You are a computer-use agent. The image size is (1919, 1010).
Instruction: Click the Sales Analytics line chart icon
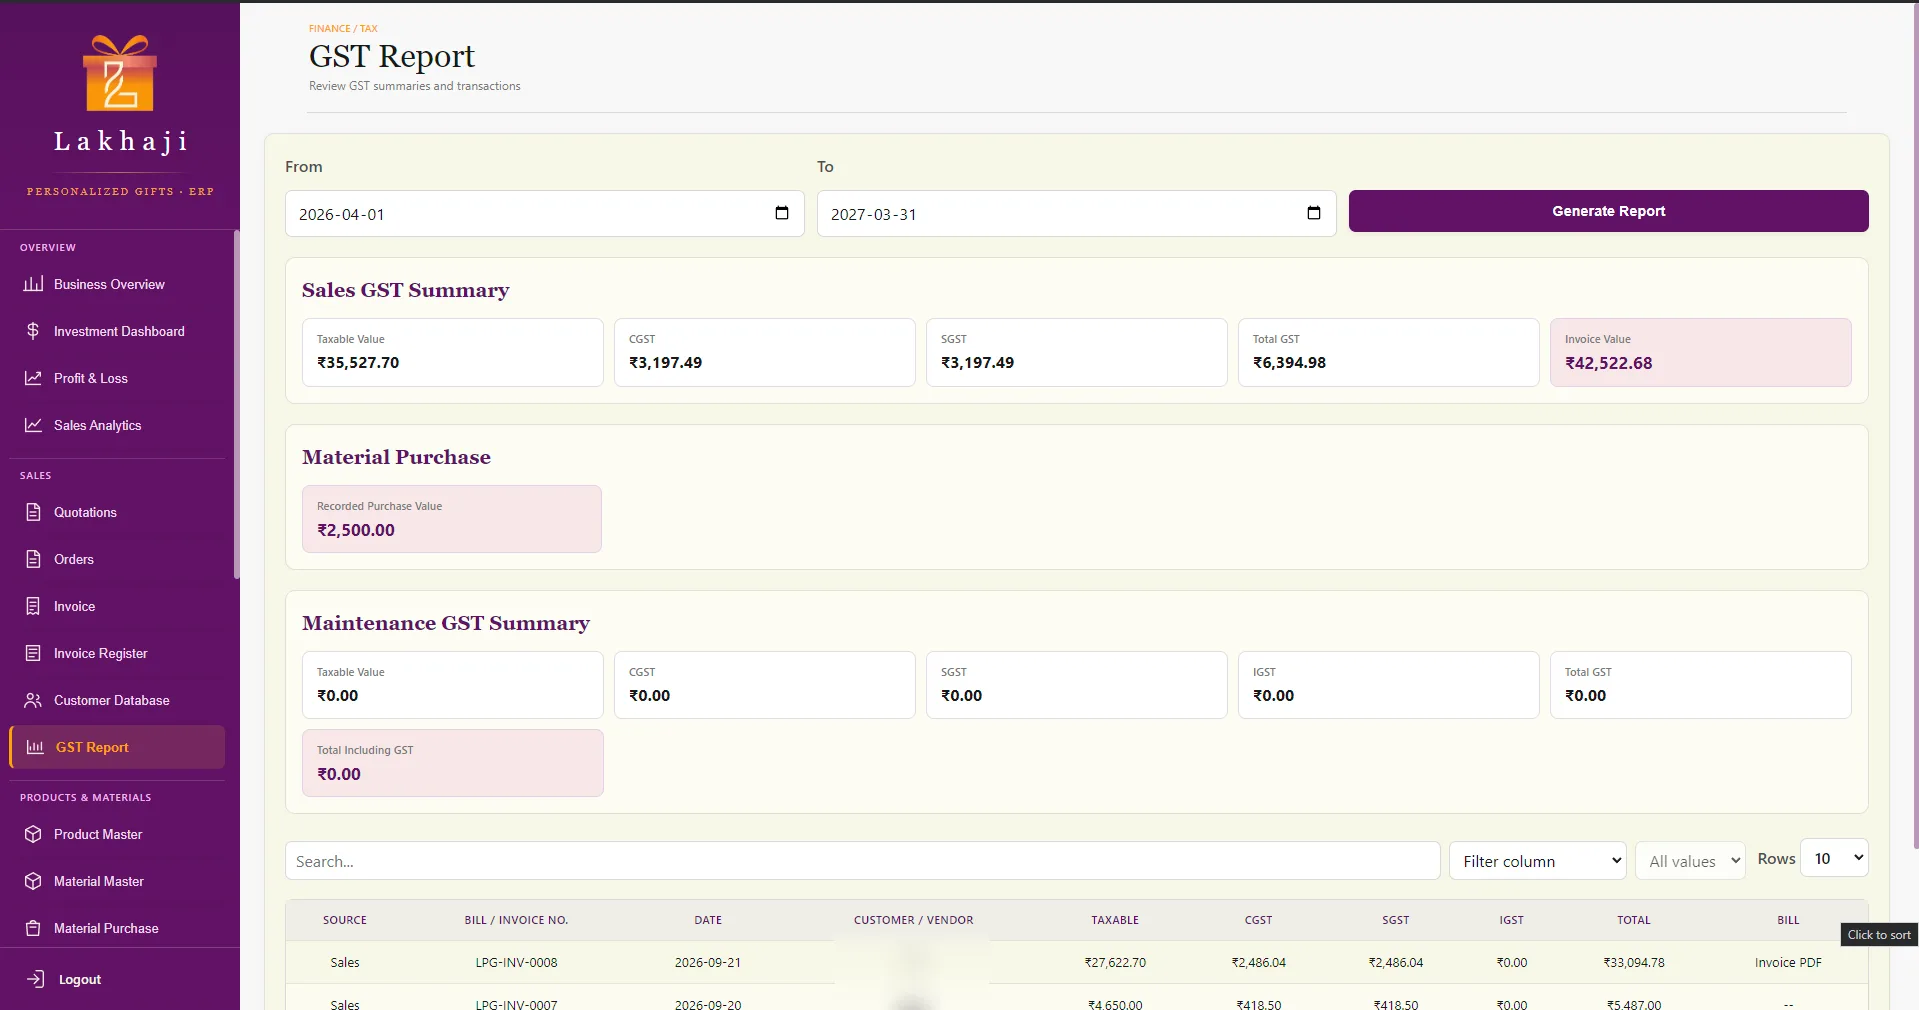pos(33,425)
